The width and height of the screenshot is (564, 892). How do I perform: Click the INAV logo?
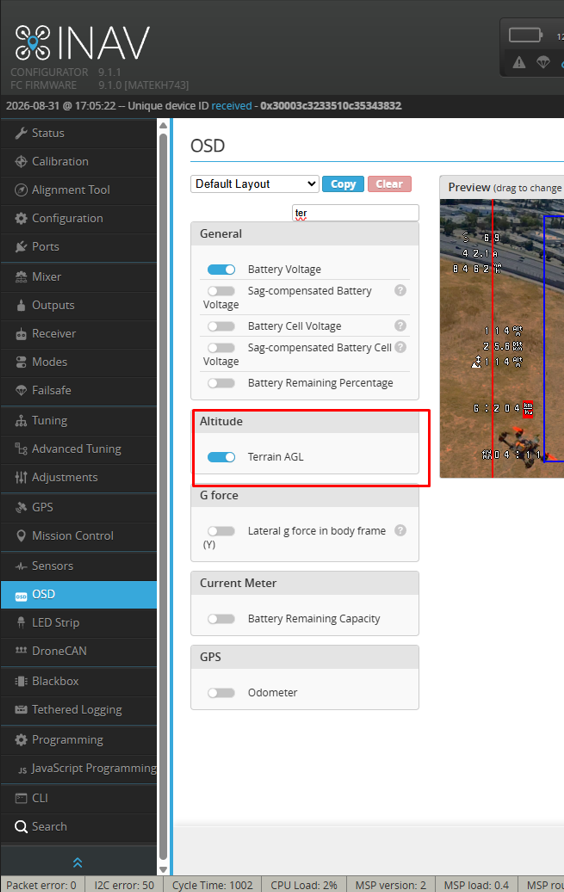[x=82, y=43]
